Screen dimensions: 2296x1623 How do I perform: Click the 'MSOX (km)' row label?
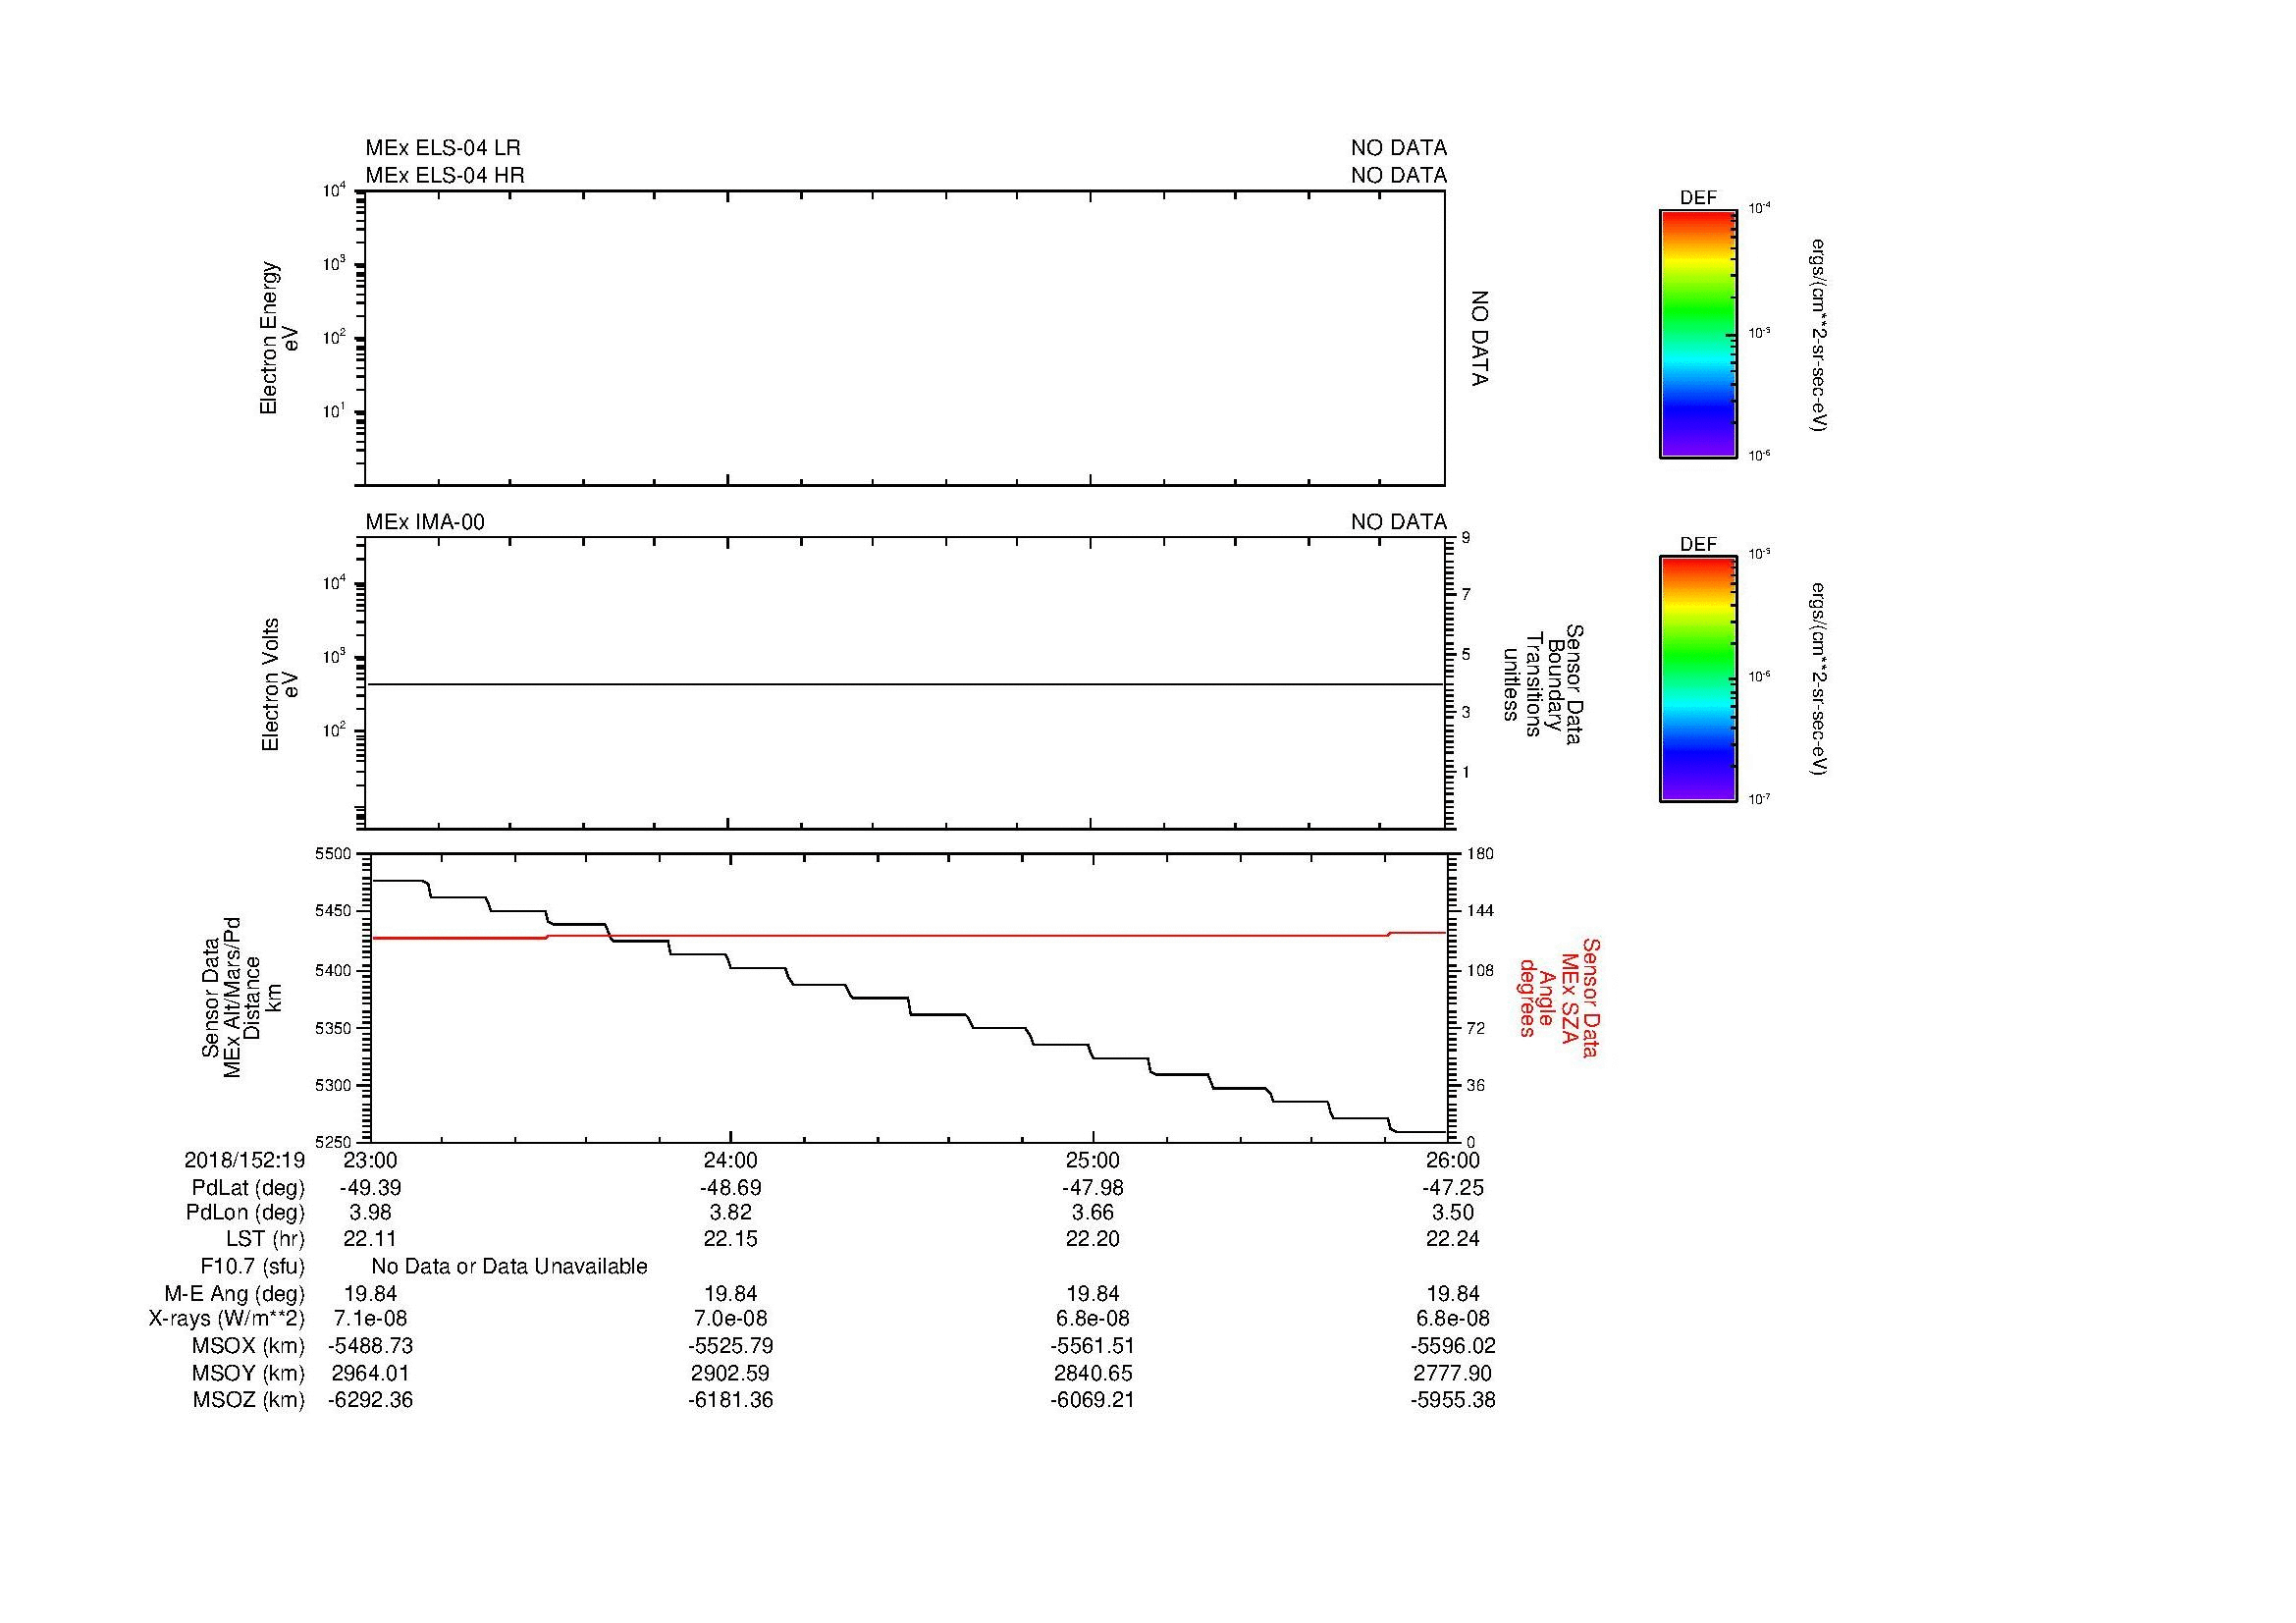[247, 1347]
